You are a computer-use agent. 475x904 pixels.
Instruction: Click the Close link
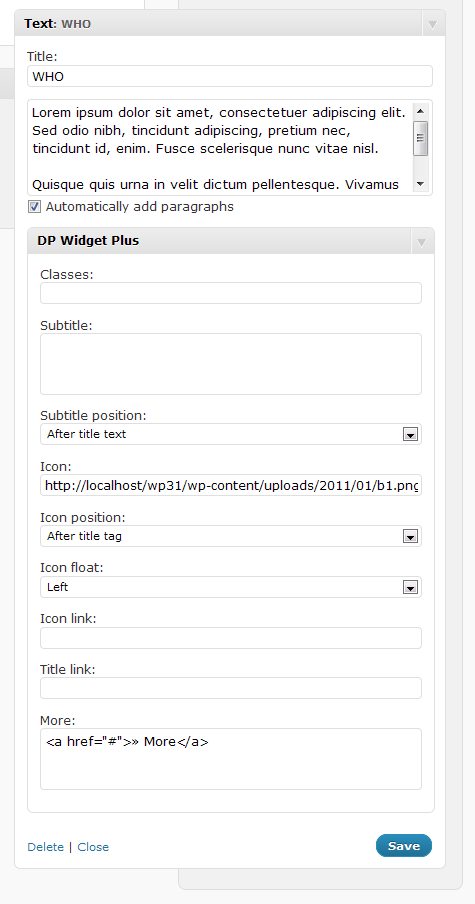pyautogui.click(x=93, y=847)
